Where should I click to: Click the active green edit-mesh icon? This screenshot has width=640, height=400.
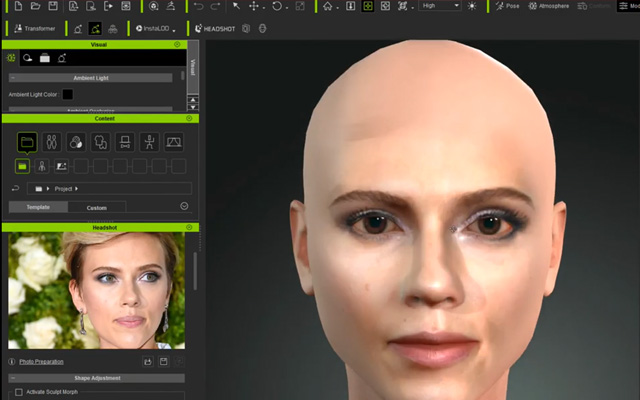(x=95, y=29)
